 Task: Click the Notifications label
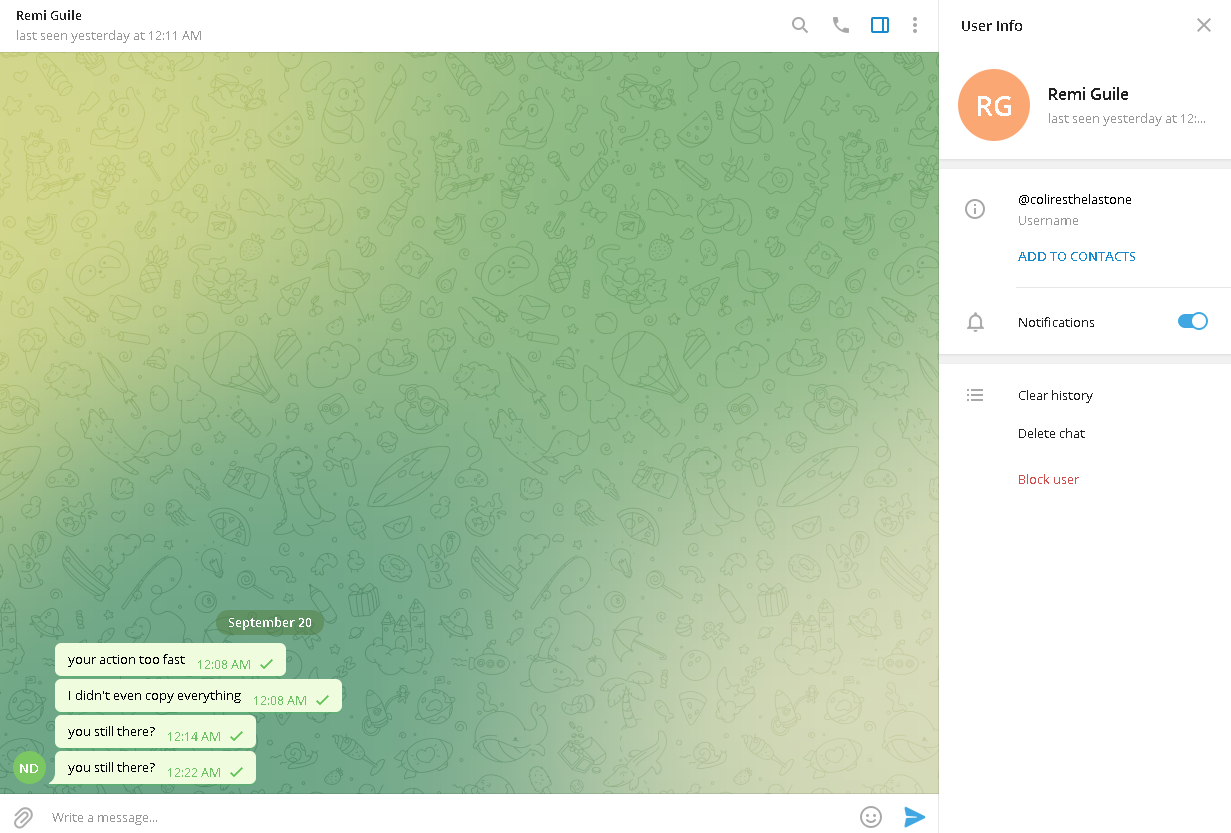coord(1056,322)
